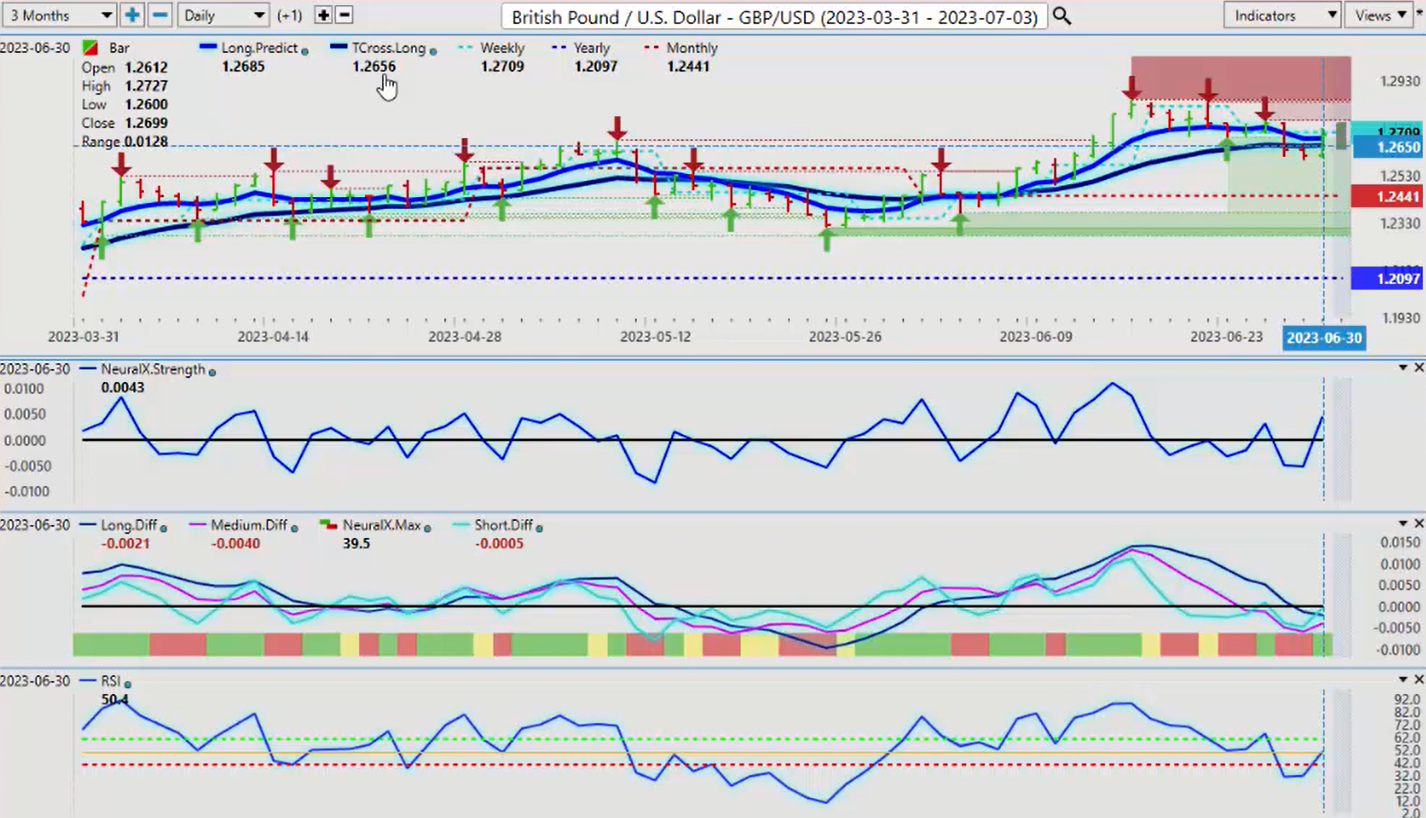Click the Bar chart type icon

pos(90,48)
